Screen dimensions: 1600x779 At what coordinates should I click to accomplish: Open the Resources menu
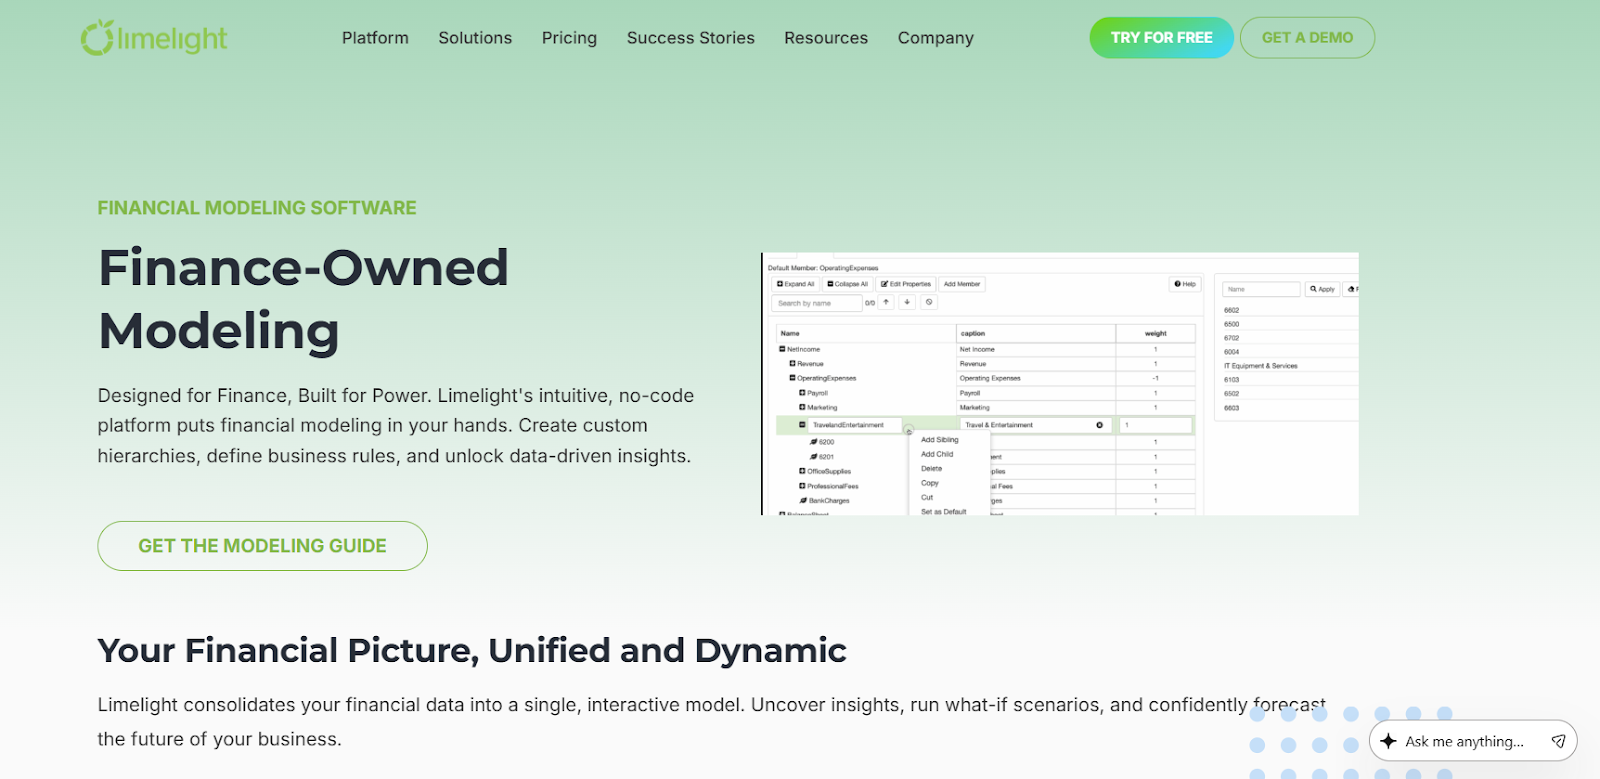click(x=826, y=38)
